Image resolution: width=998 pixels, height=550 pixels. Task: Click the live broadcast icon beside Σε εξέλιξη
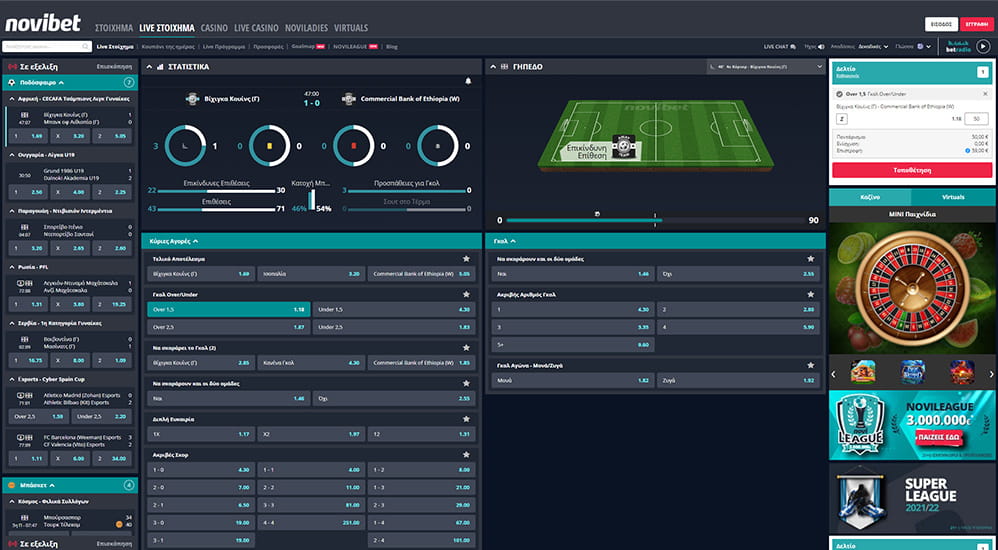pyautogui.click(x=12, y=66)
